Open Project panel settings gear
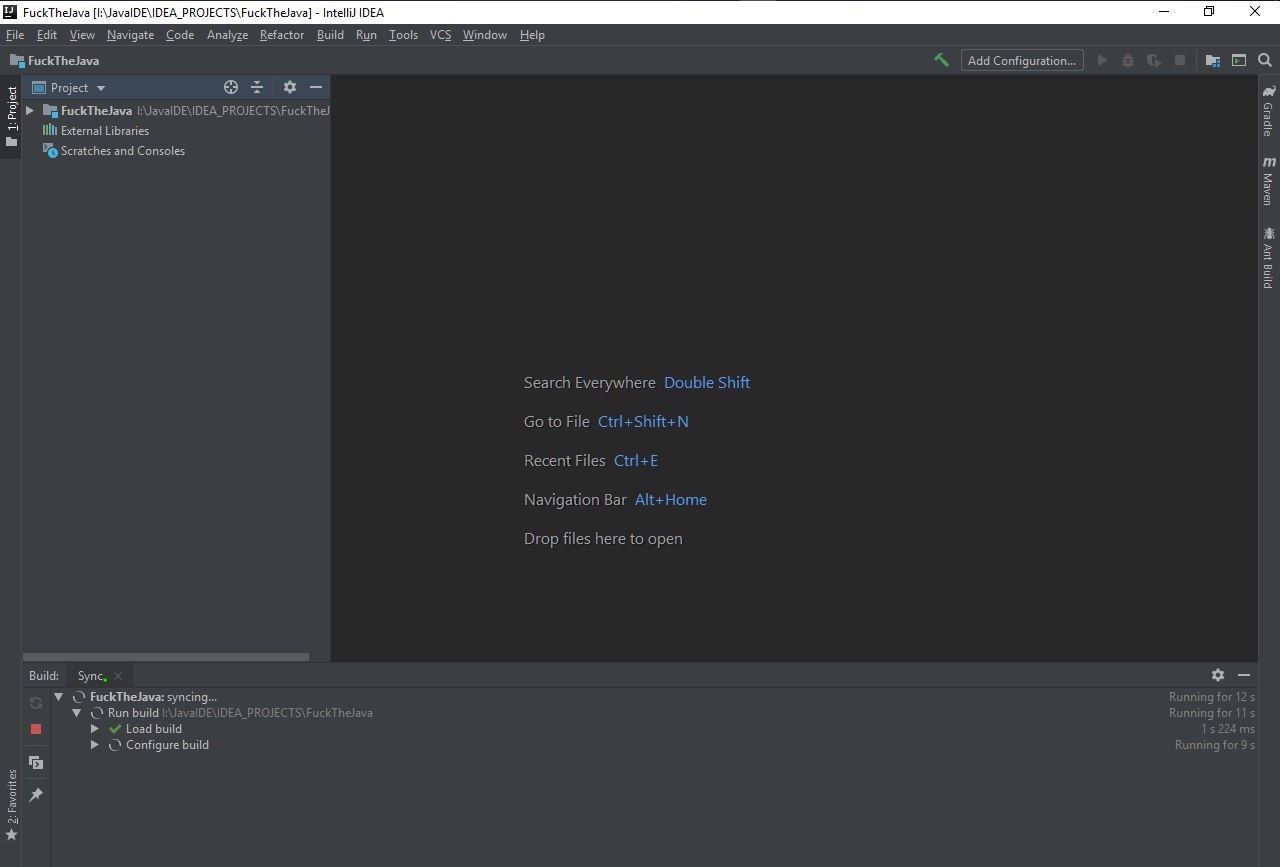The height and width of the screenshot is (867, 1280). tap(290, 87)
